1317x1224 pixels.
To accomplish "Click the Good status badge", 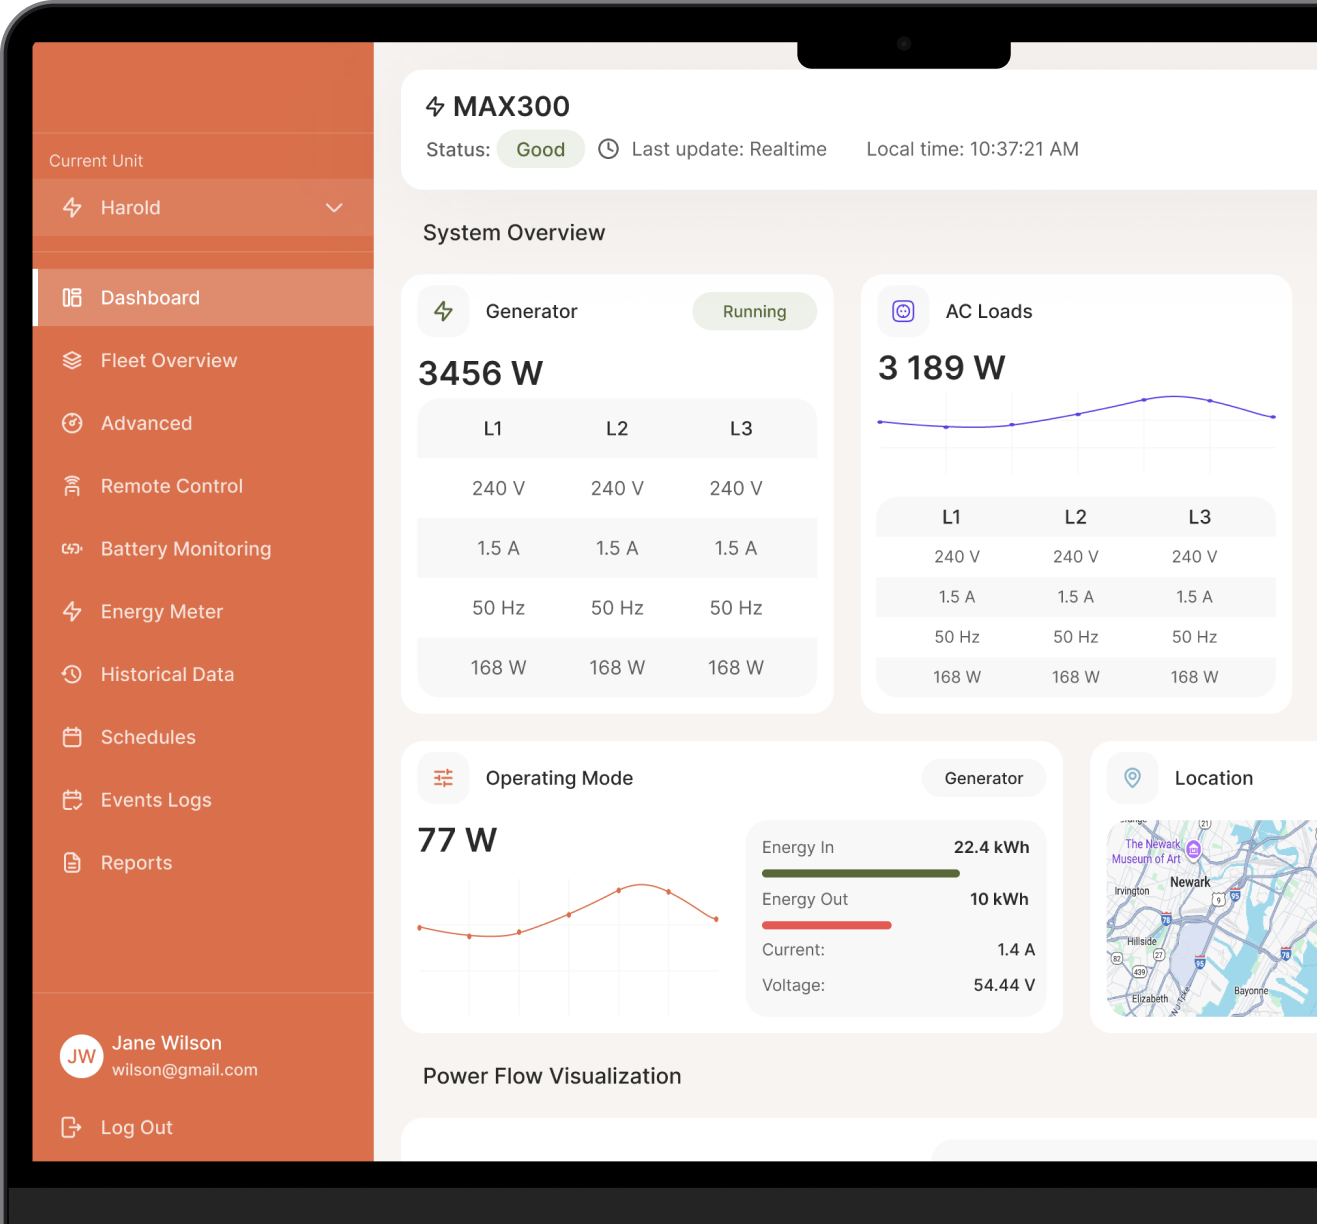I will point(541,149).
